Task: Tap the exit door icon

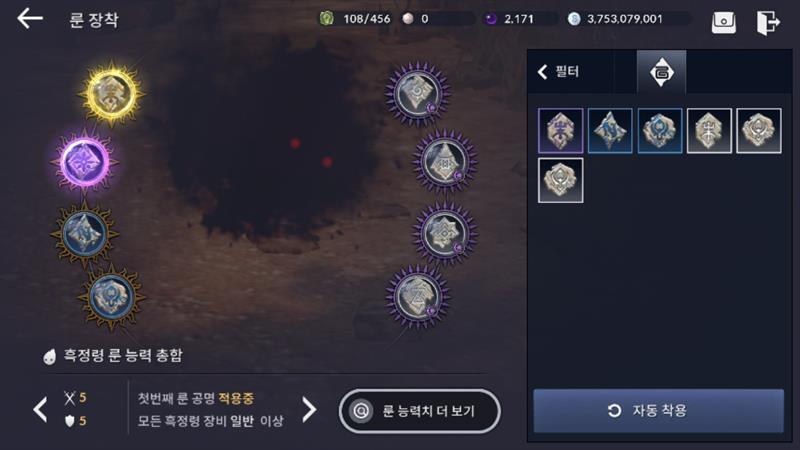Action: coord(768,22)
